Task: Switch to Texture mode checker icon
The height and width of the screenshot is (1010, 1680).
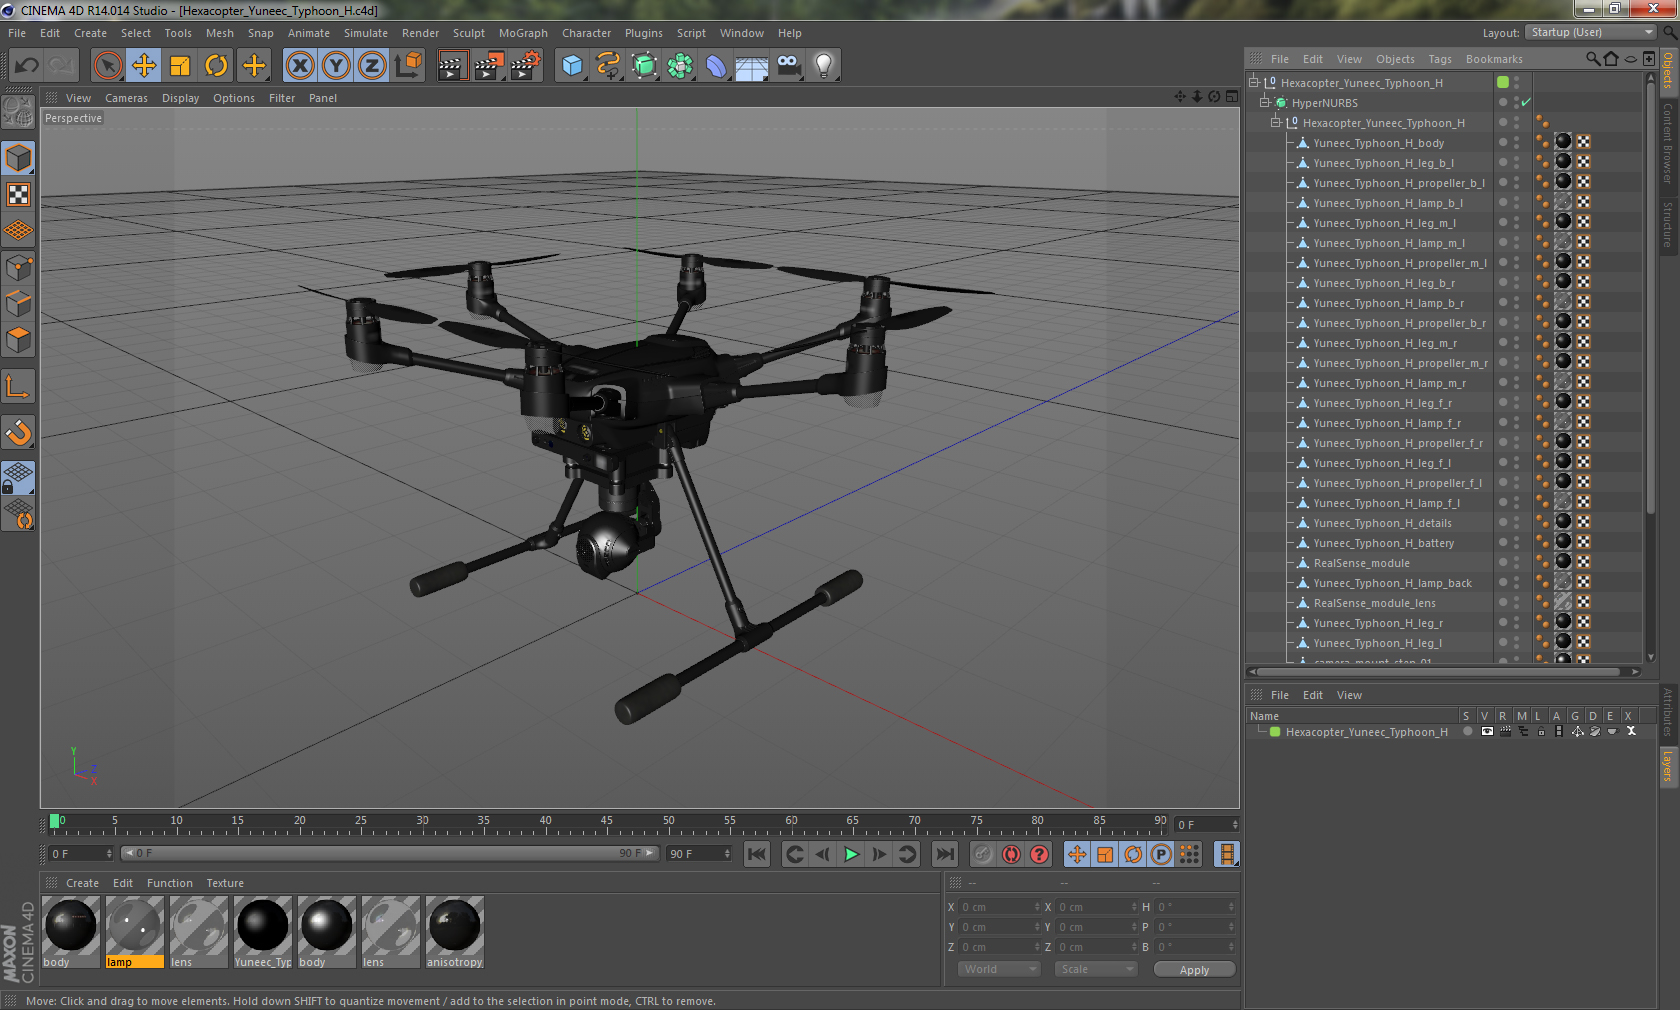Action: tap(18, 195)
